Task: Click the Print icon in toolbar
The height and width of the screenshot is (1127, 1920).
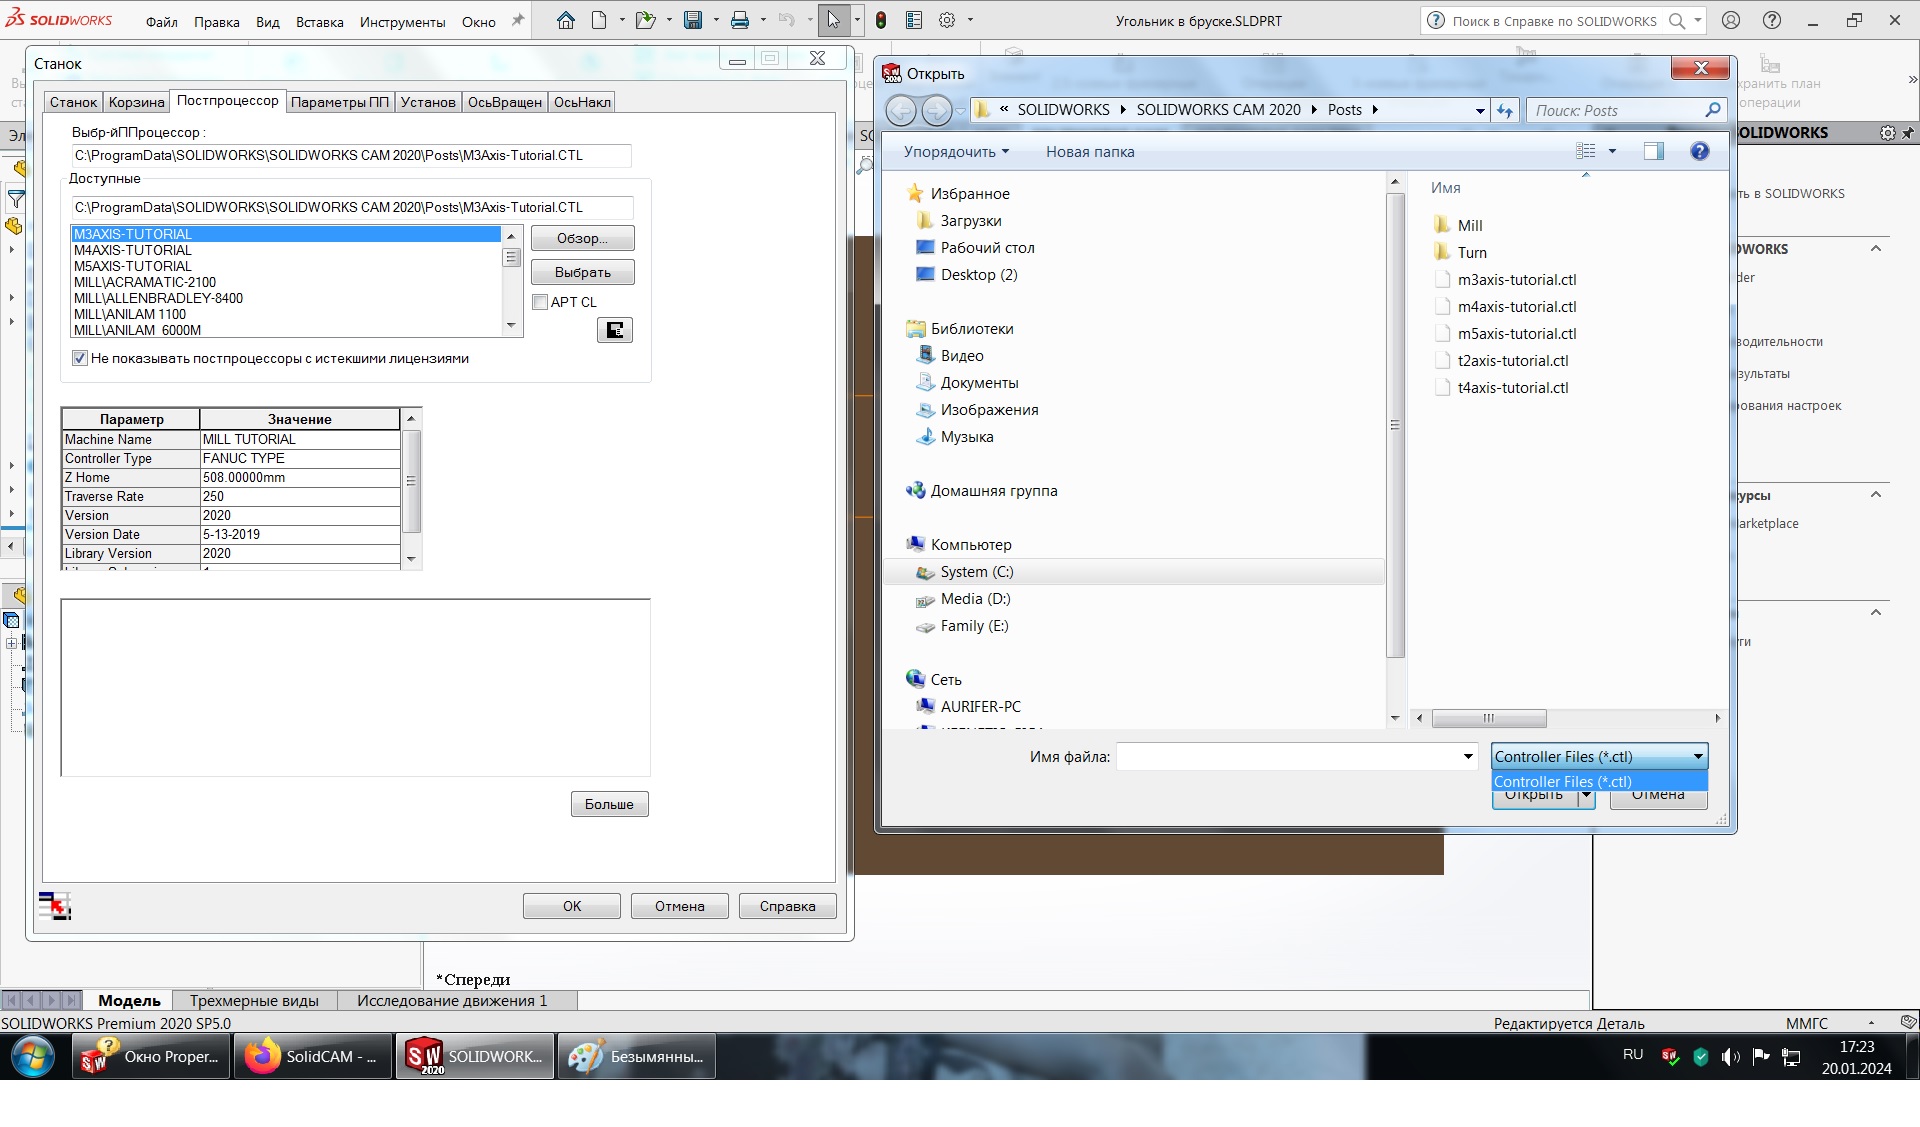Action: (x=740, y=20)
